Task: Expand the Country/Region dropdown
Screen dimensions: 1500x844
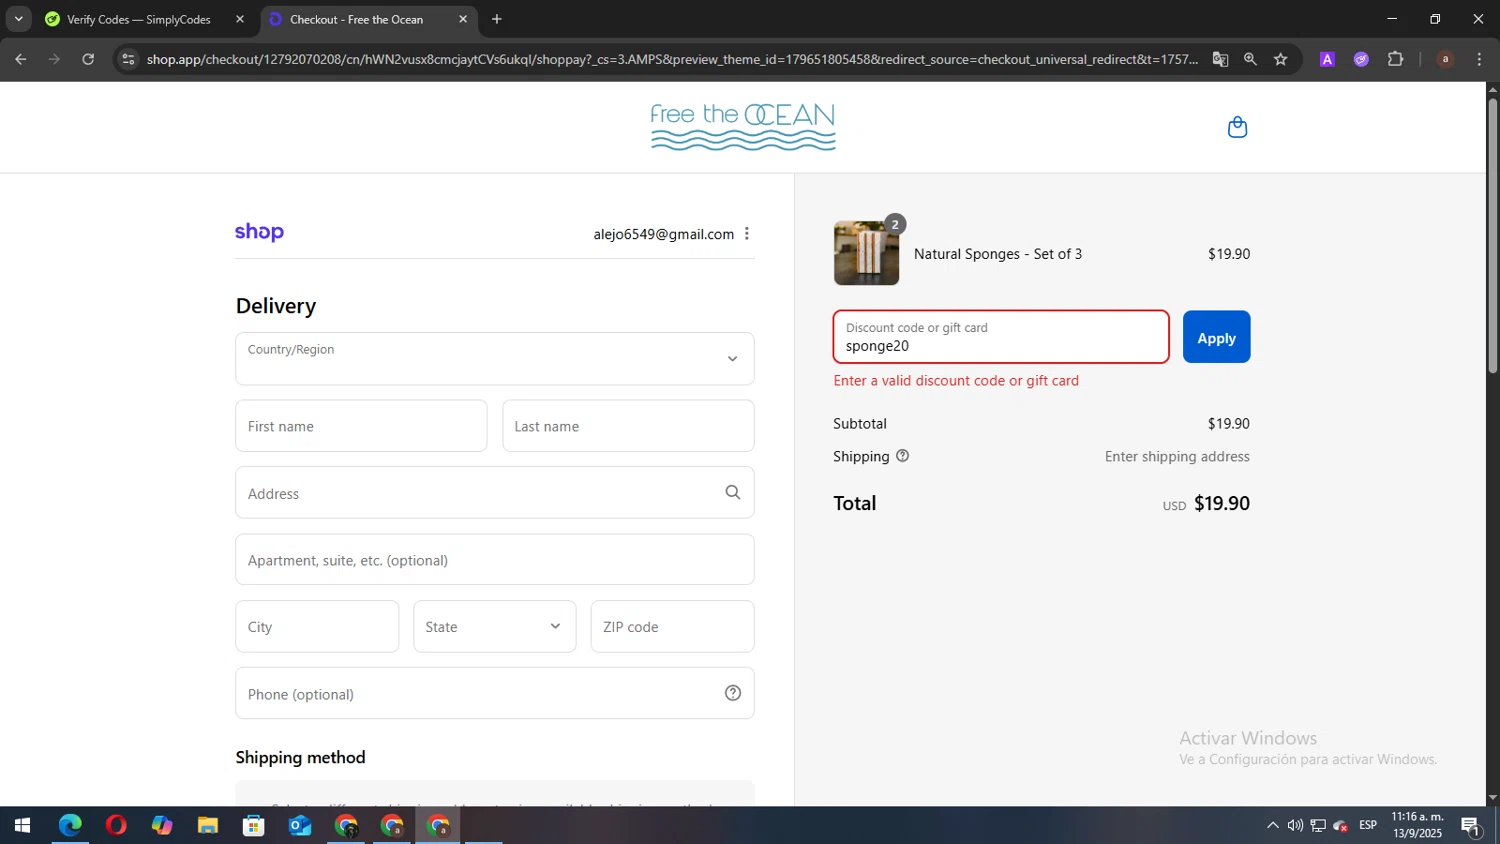Action: (495, 359)
